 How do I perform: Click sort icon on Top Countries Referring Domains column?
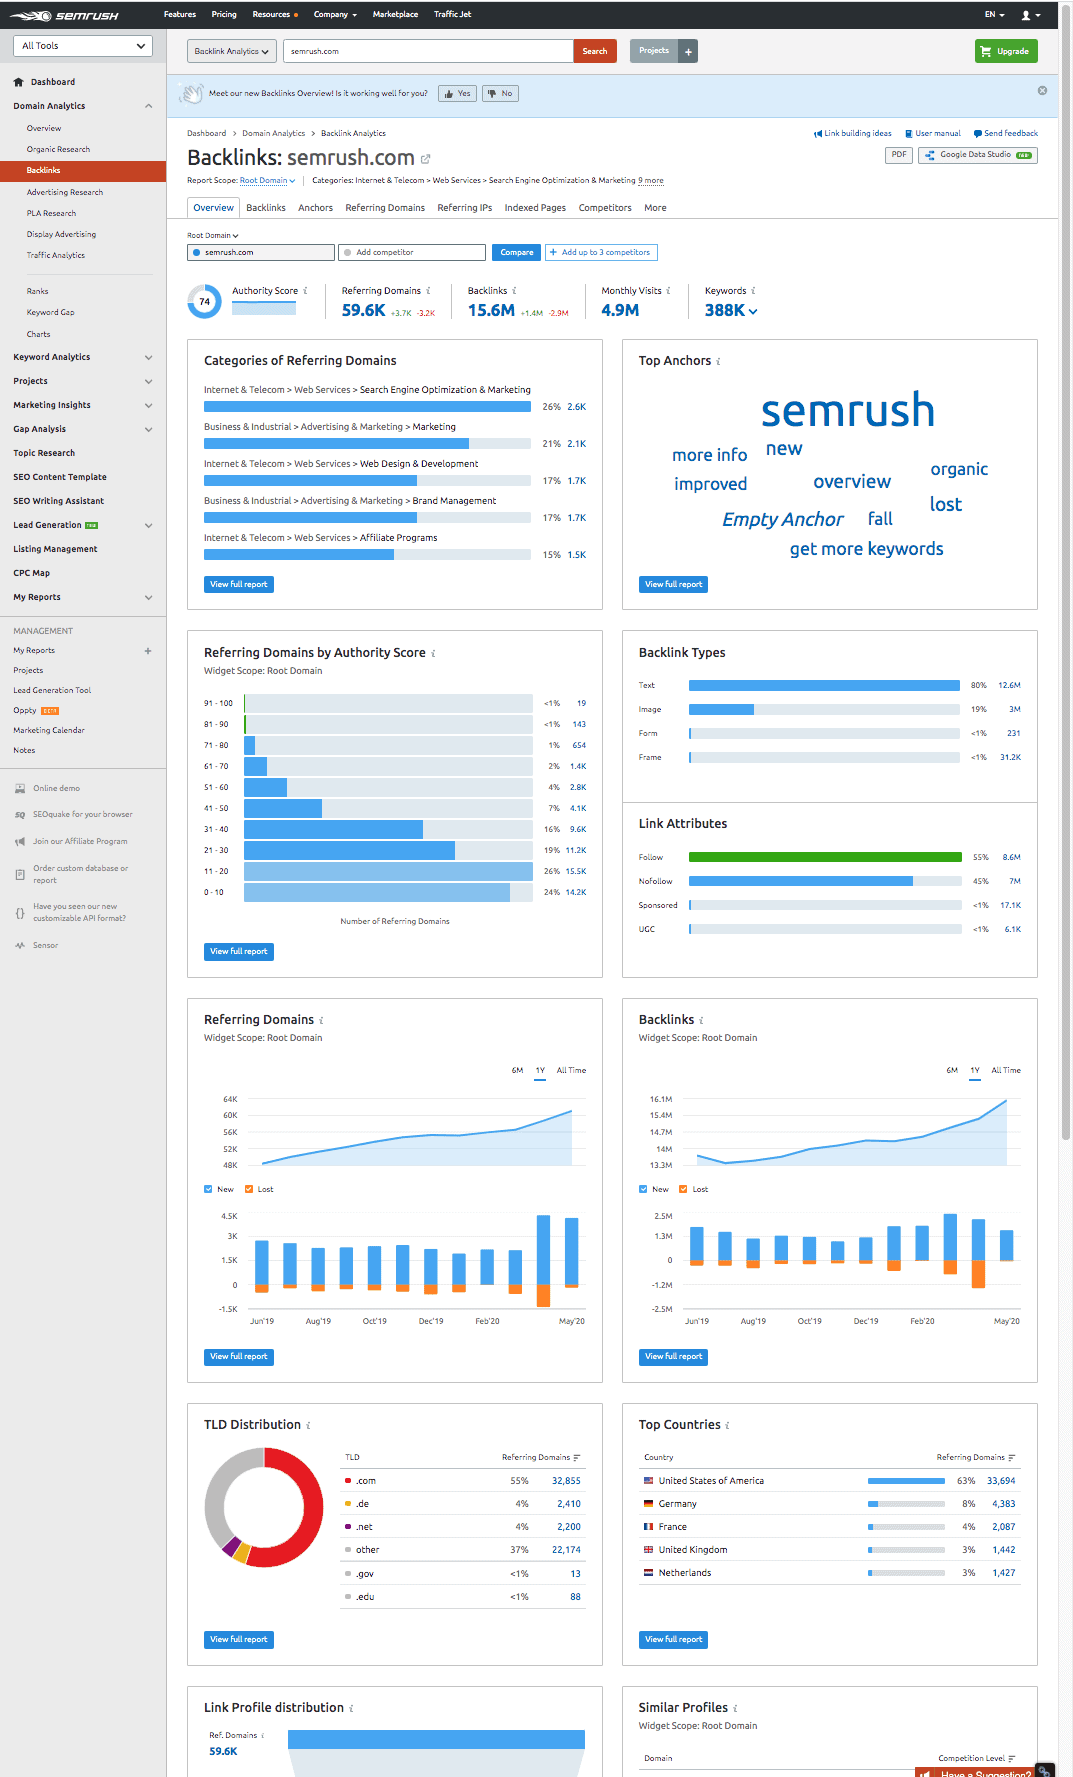(1012, 1457)
